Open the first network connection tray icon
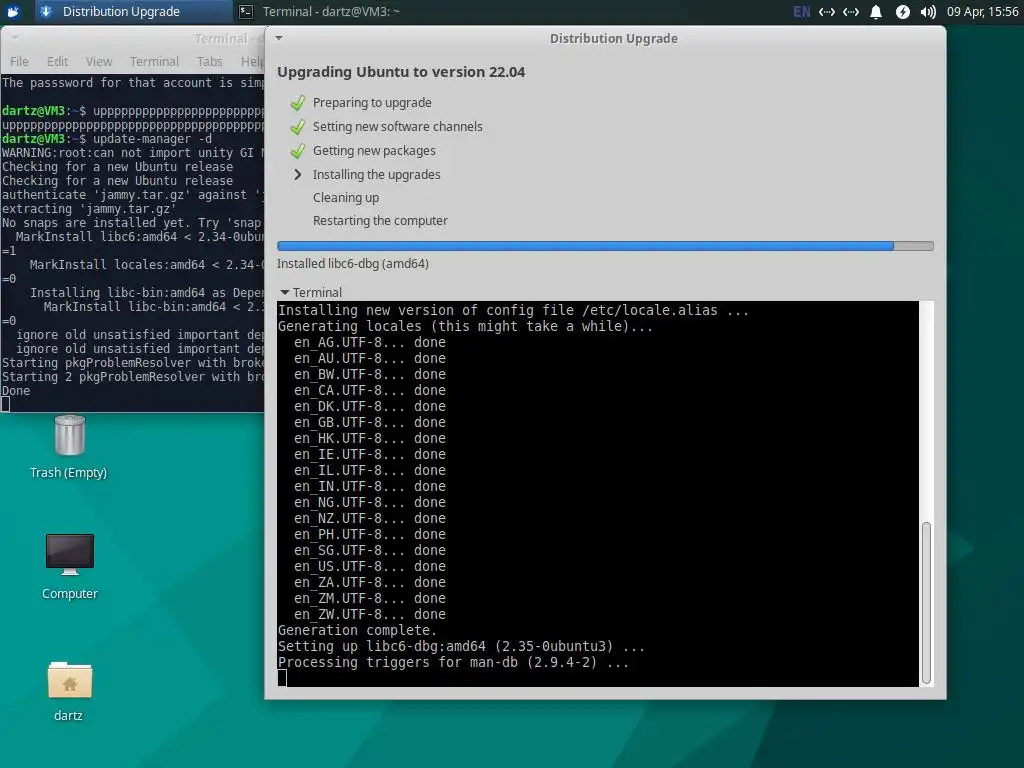Image resolution: width=1024 pixels, height=768 pixels. [x=827, y=12]
